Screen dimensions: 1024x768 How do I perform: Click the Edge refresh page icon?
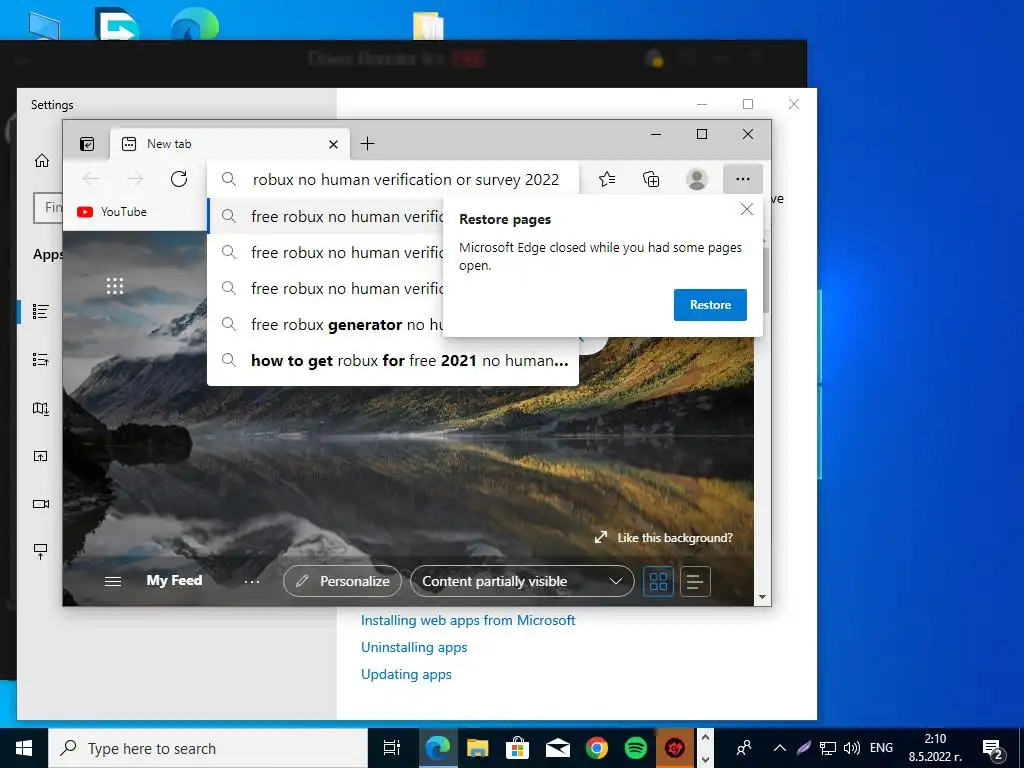coord(178,179)
